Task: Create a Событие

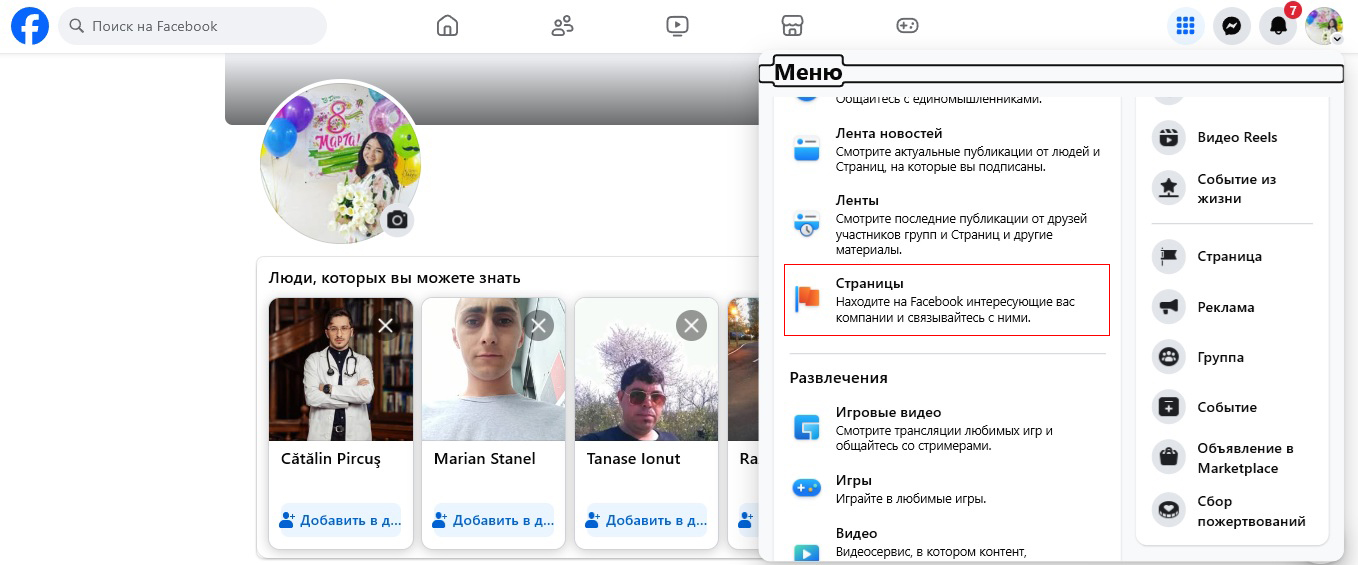Action: pos(1232,407)
